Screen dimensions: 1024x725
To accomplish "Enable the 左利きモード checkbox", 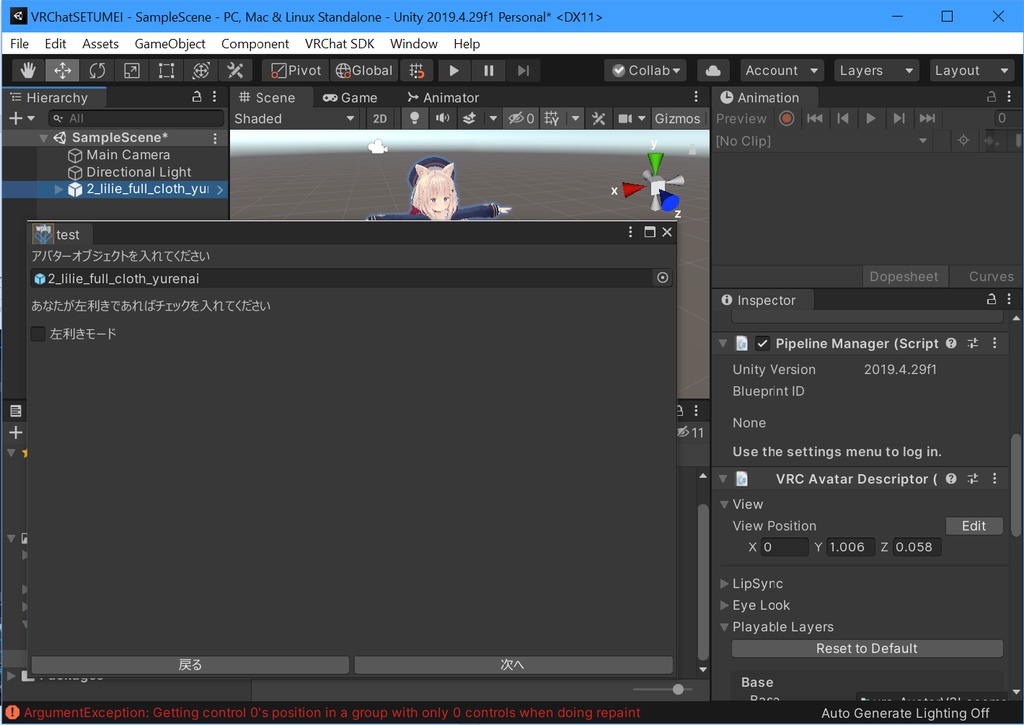I will coord(38,334).
